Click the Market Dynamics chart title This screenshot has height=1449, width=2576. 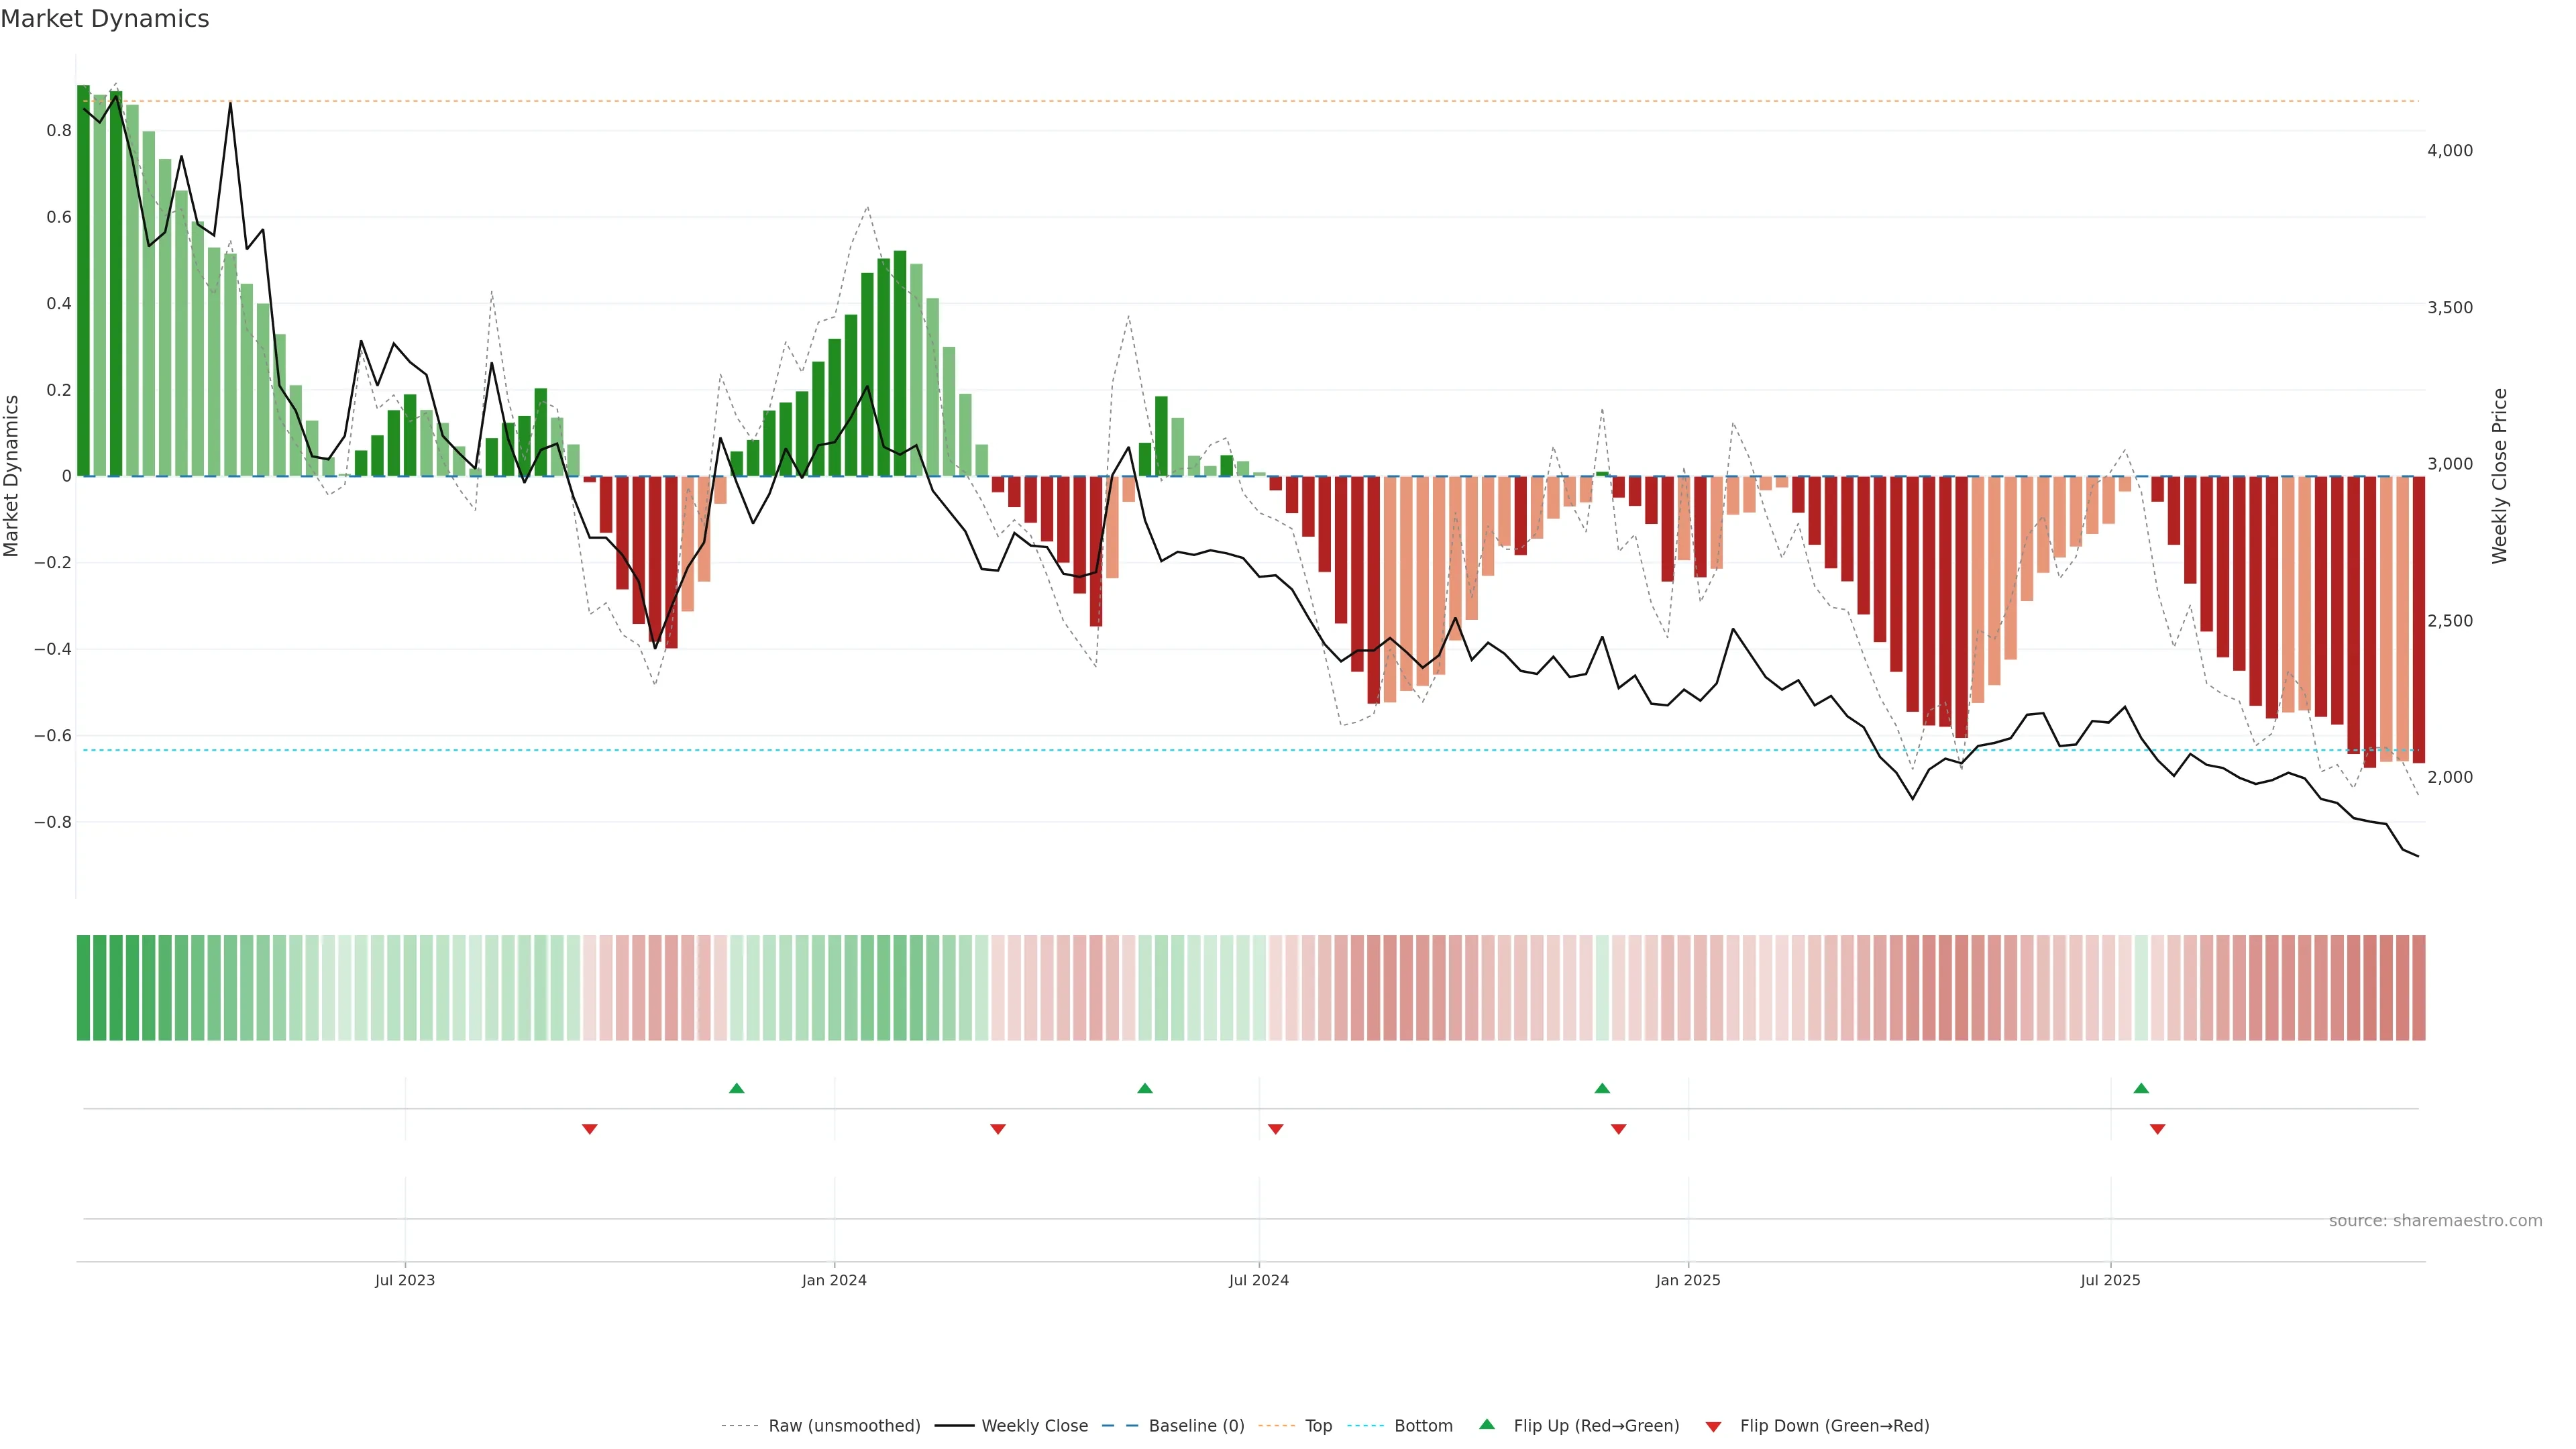(x=105, y=19)
